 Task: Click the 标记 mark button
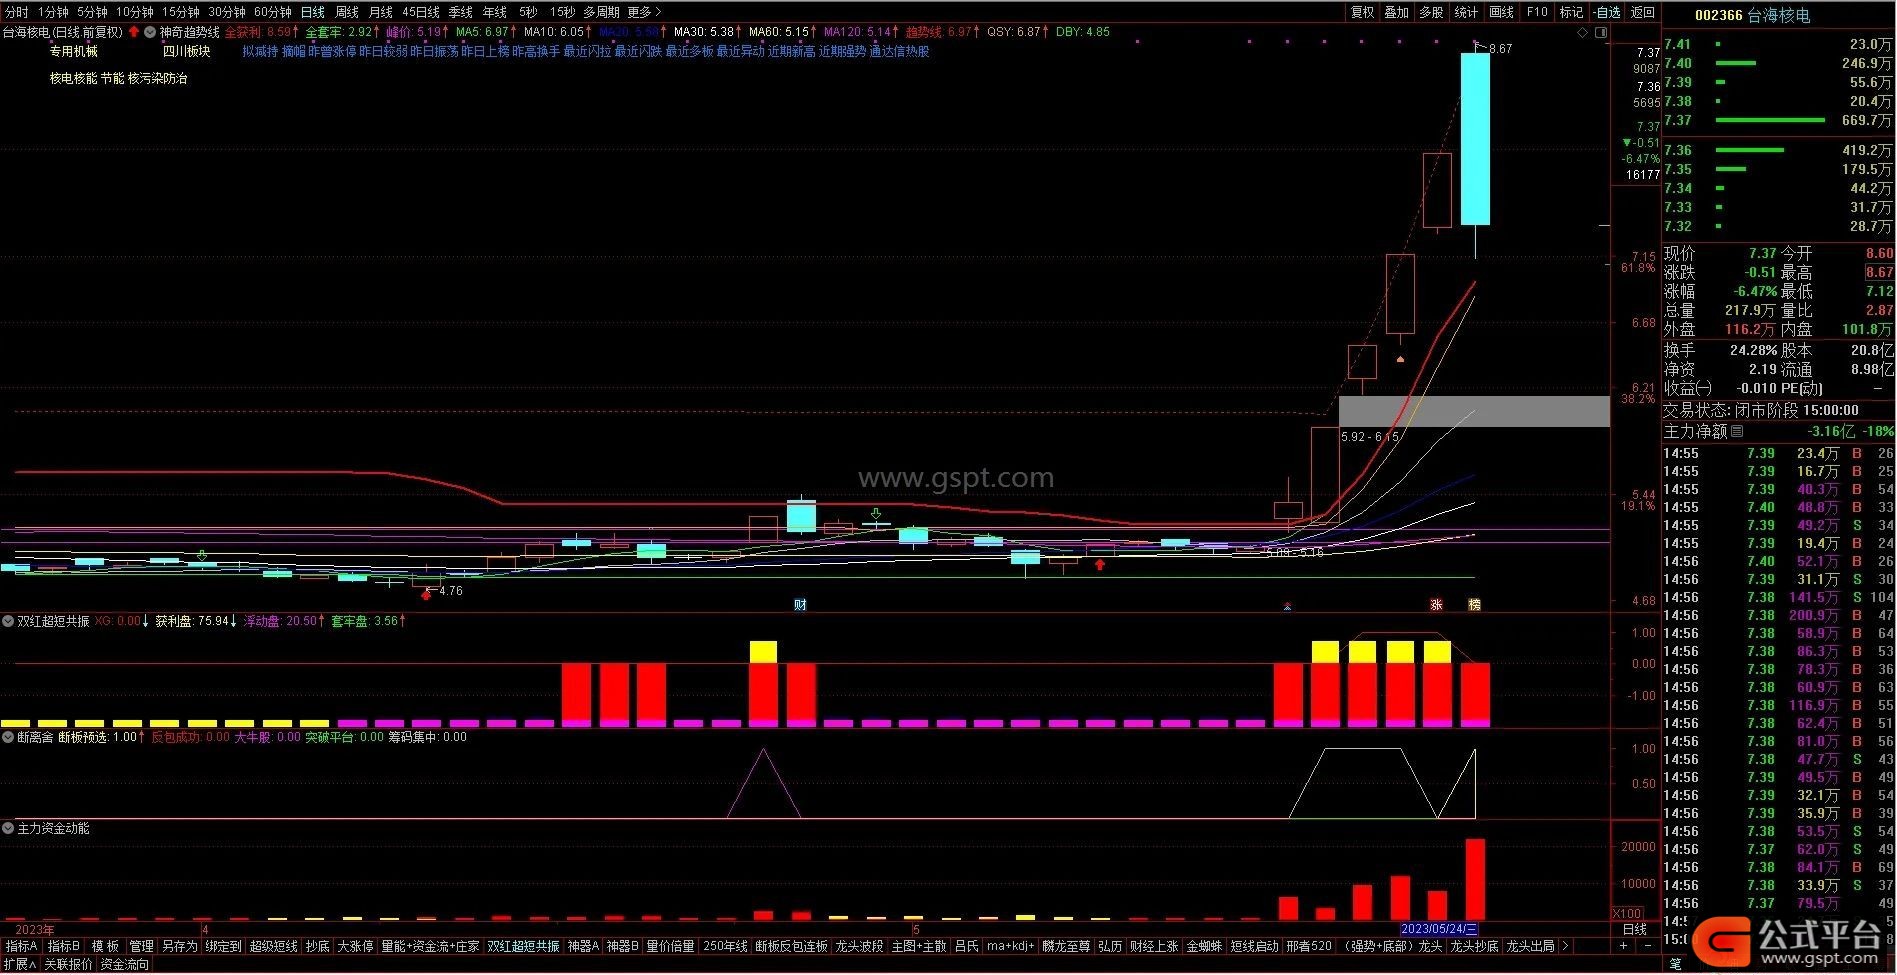pos(1571,12)
